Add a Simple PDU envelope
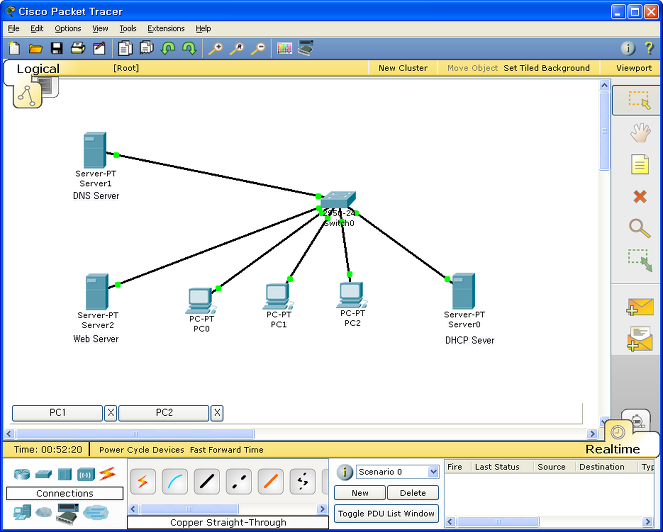This screenshot has width=663, height=532. pyautogui.click(x=640, y=307)
